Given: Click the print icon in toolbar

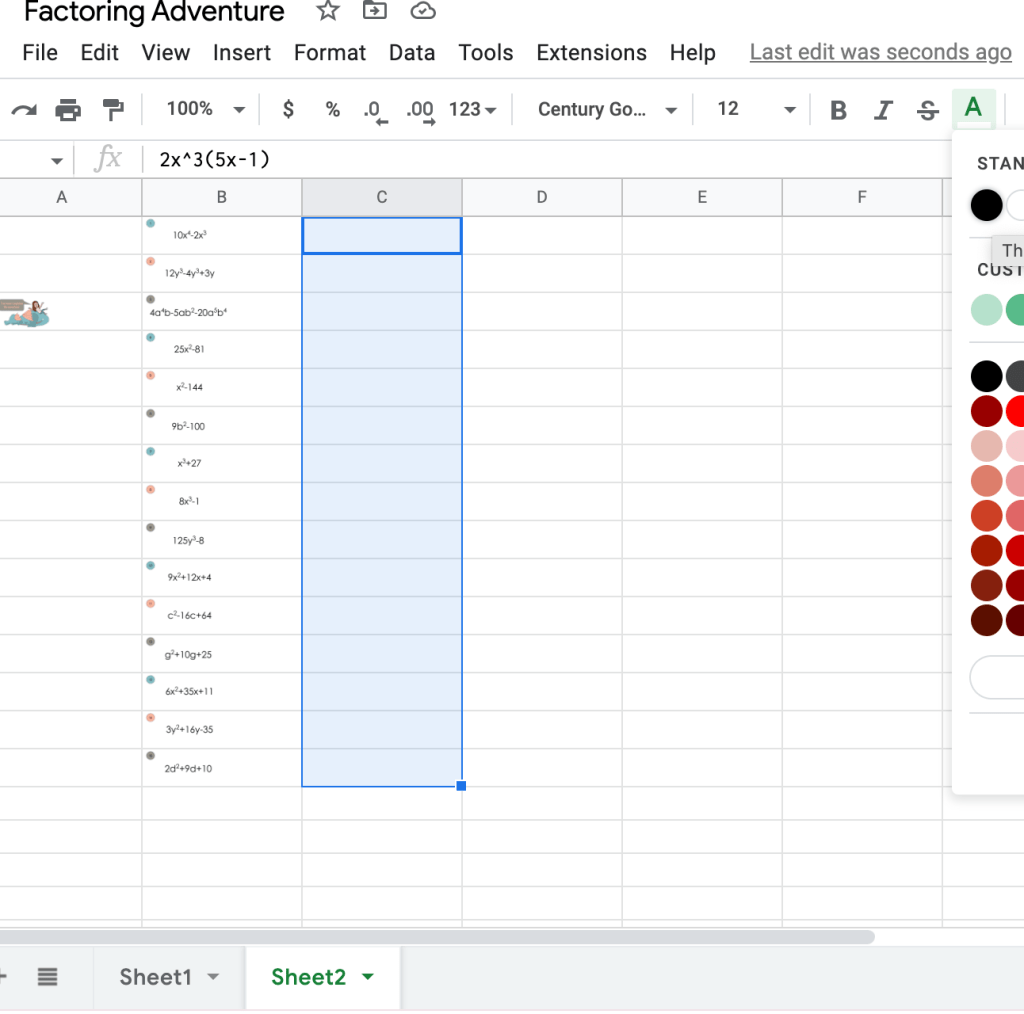Looking at the screenshot, I should click(x=68, y=110).
